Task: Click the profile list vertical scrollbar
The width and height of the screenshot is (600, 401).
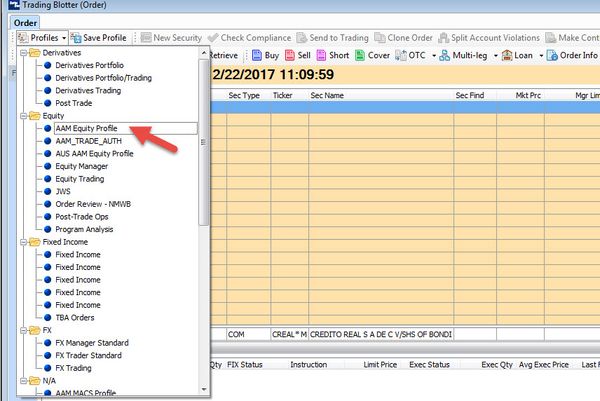Action: pos(204,150)
